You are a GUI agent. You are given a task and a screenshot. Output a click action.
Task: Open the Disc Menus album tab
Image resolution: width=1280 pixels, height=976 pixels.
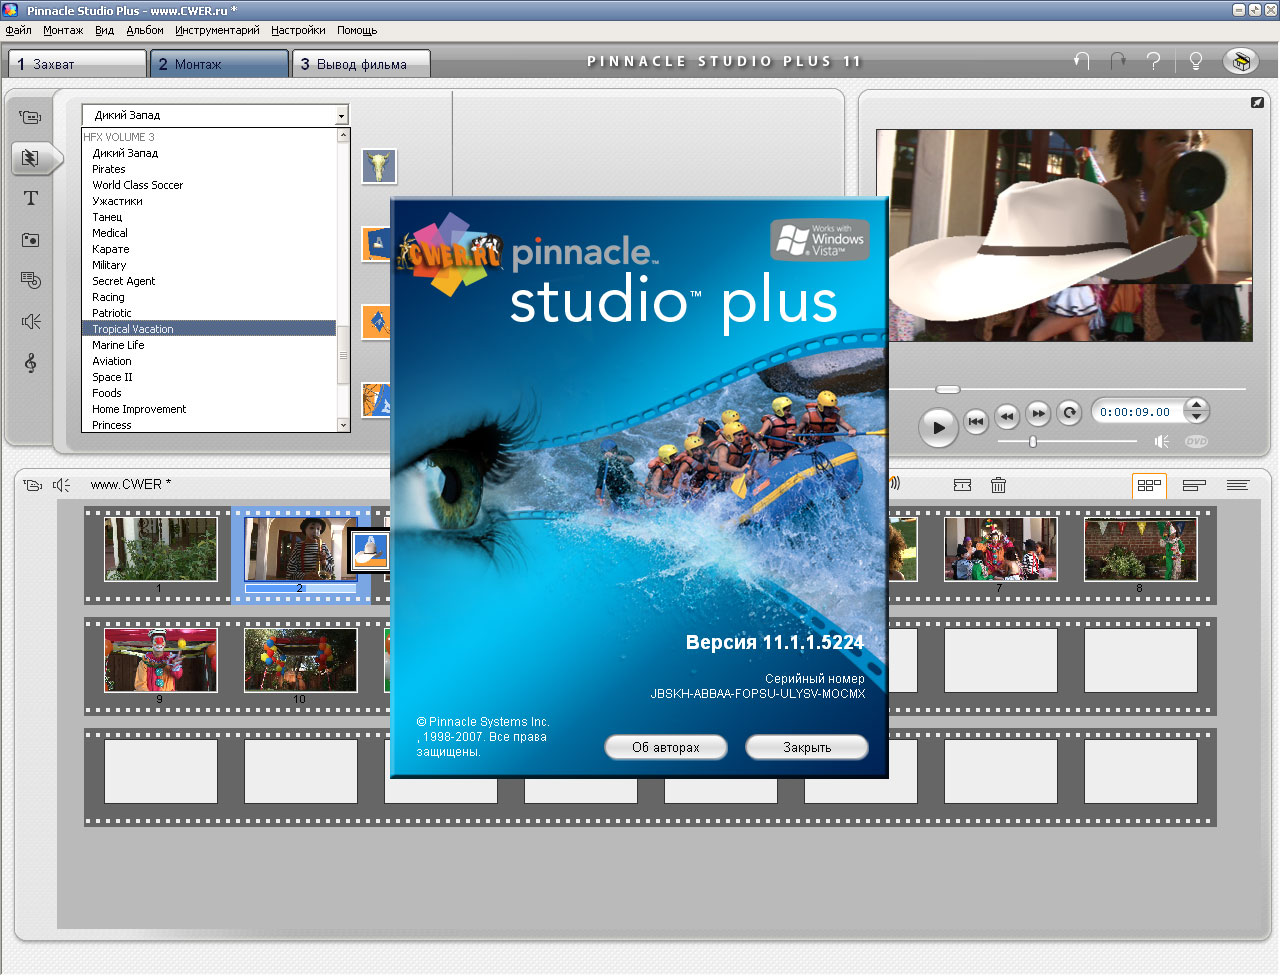point(31,280)
